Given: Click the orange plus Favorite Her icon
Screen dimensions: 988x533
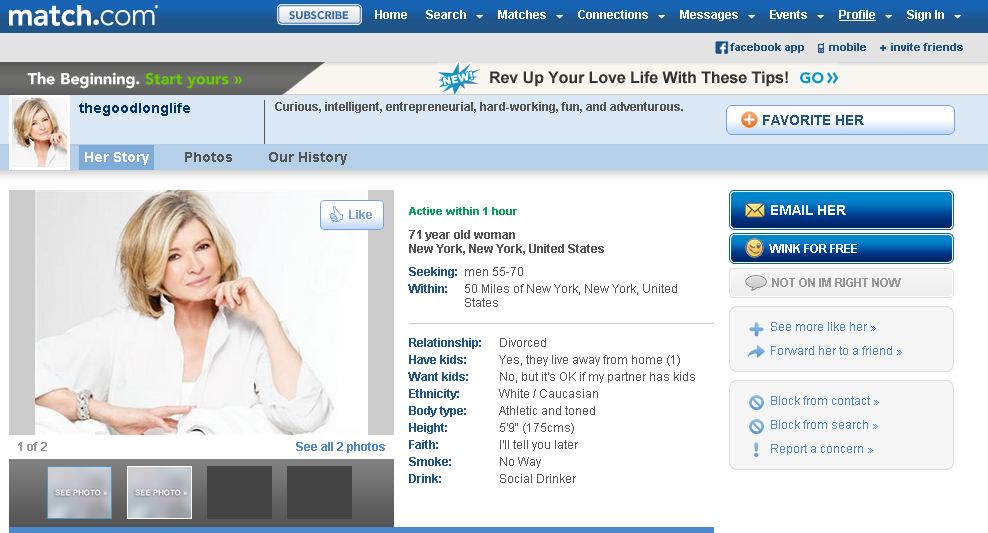Looking at the screenshot, I should pyautogui.click(x=749, y=120).
